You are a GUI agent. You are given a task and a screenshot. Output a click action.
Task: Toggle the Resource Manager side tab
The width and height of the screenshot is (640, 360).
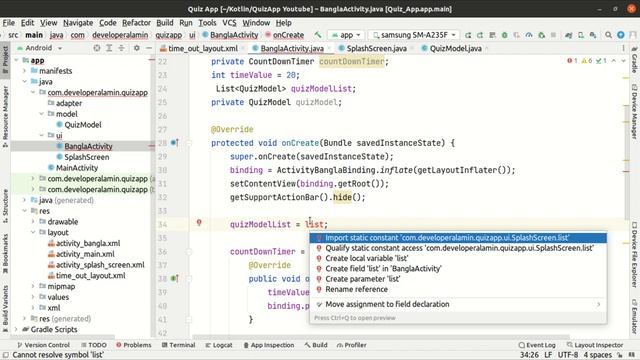tap(5, 117)
